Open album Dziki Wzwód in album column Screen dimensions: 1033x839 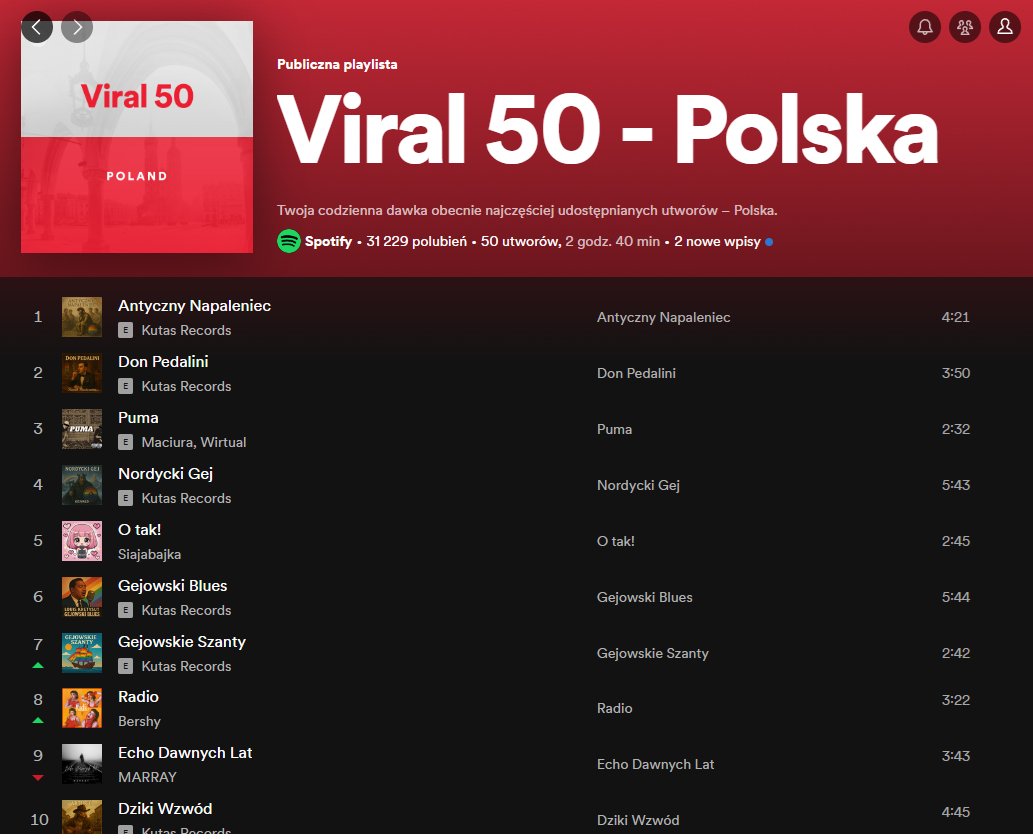(638, 821)
